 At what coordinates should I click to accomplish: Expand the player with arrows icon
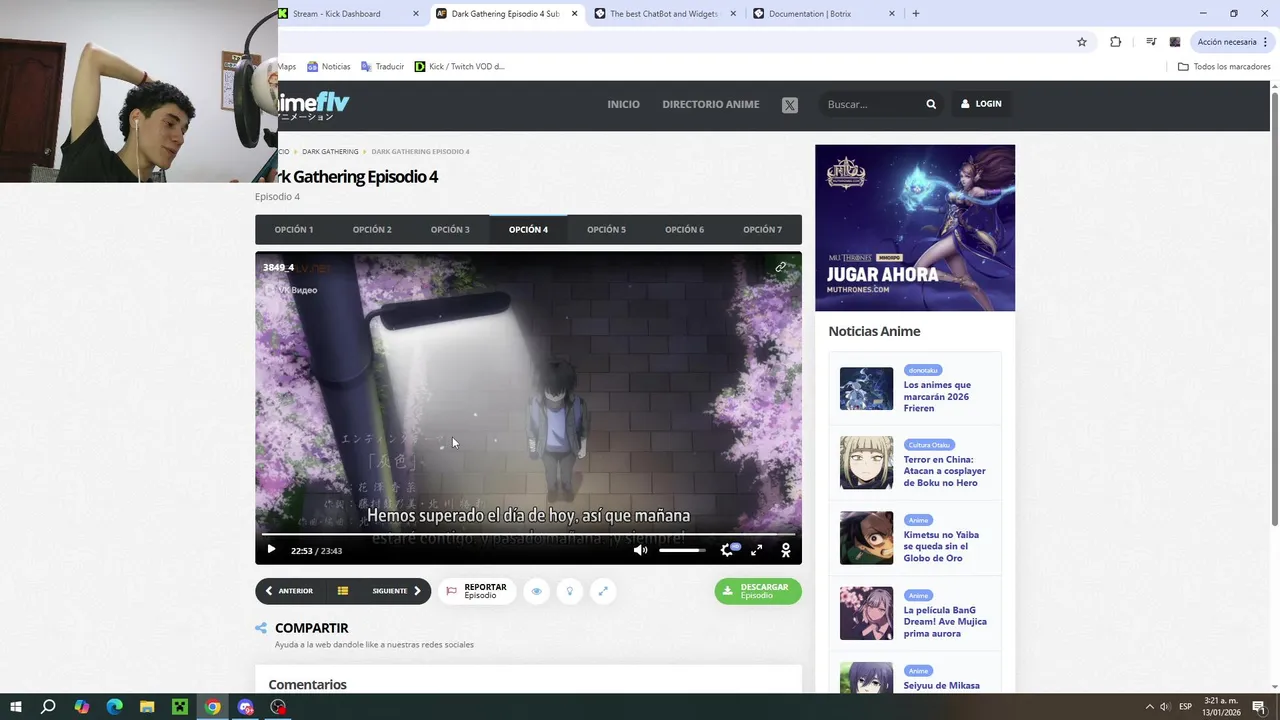click(x=603, y=591)
